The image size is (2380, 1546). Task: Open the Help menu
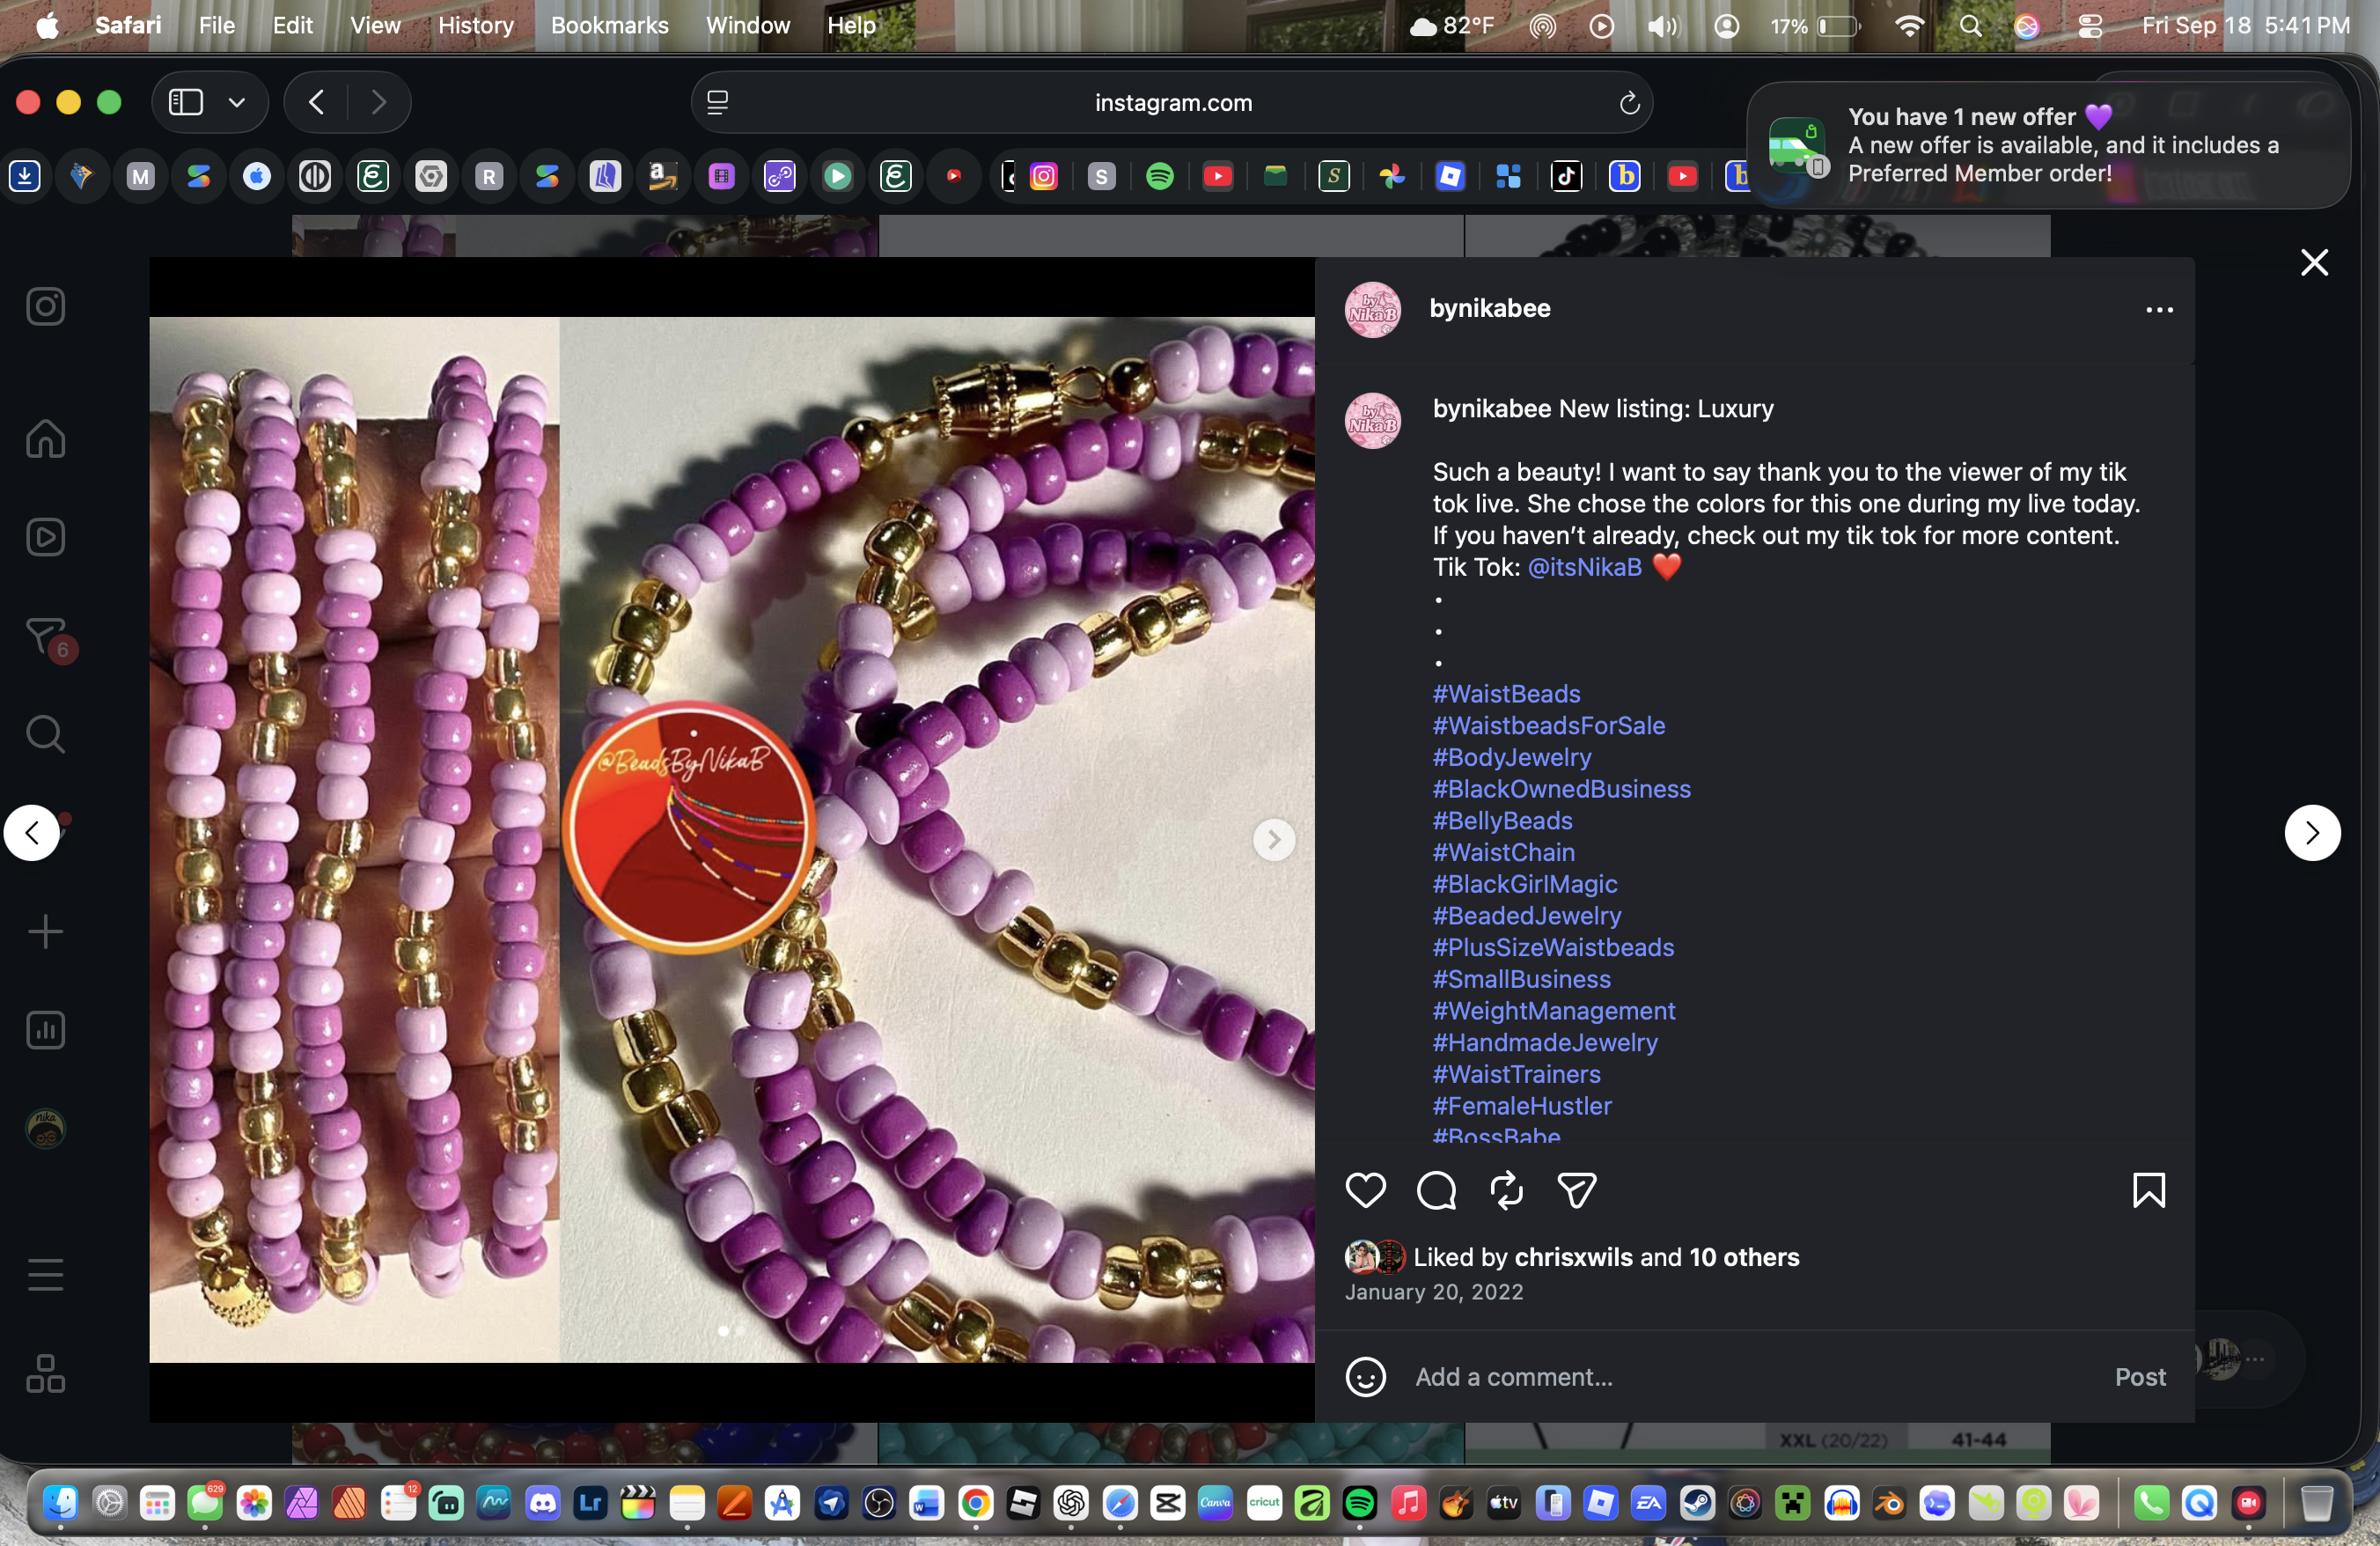(x=852, y=25)
